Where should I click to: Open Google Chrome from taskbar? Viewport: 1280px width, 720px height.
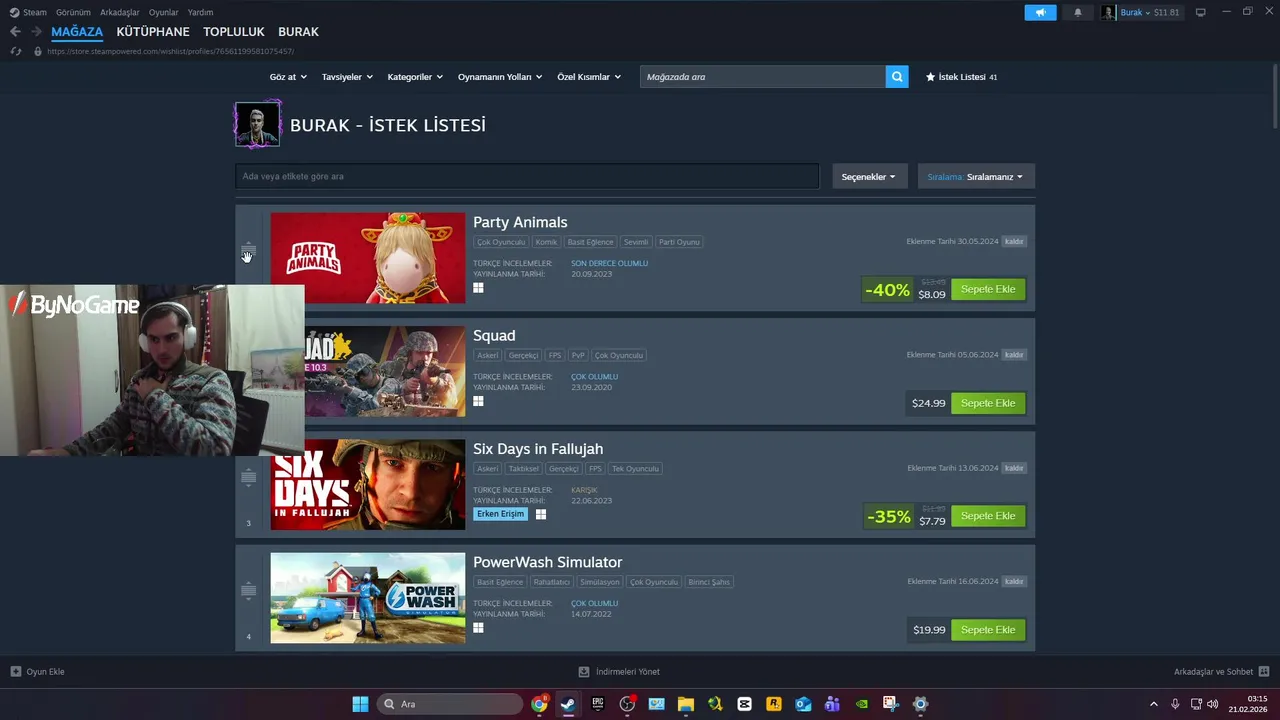[x=540, y=704]
